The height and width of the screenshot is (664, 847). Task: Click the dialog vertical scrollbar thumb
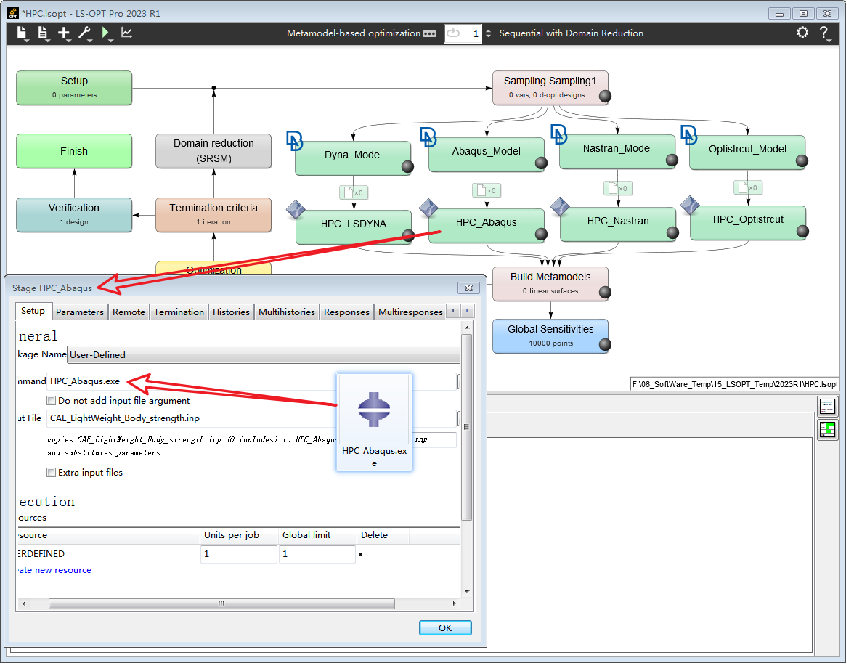point(467,427)
